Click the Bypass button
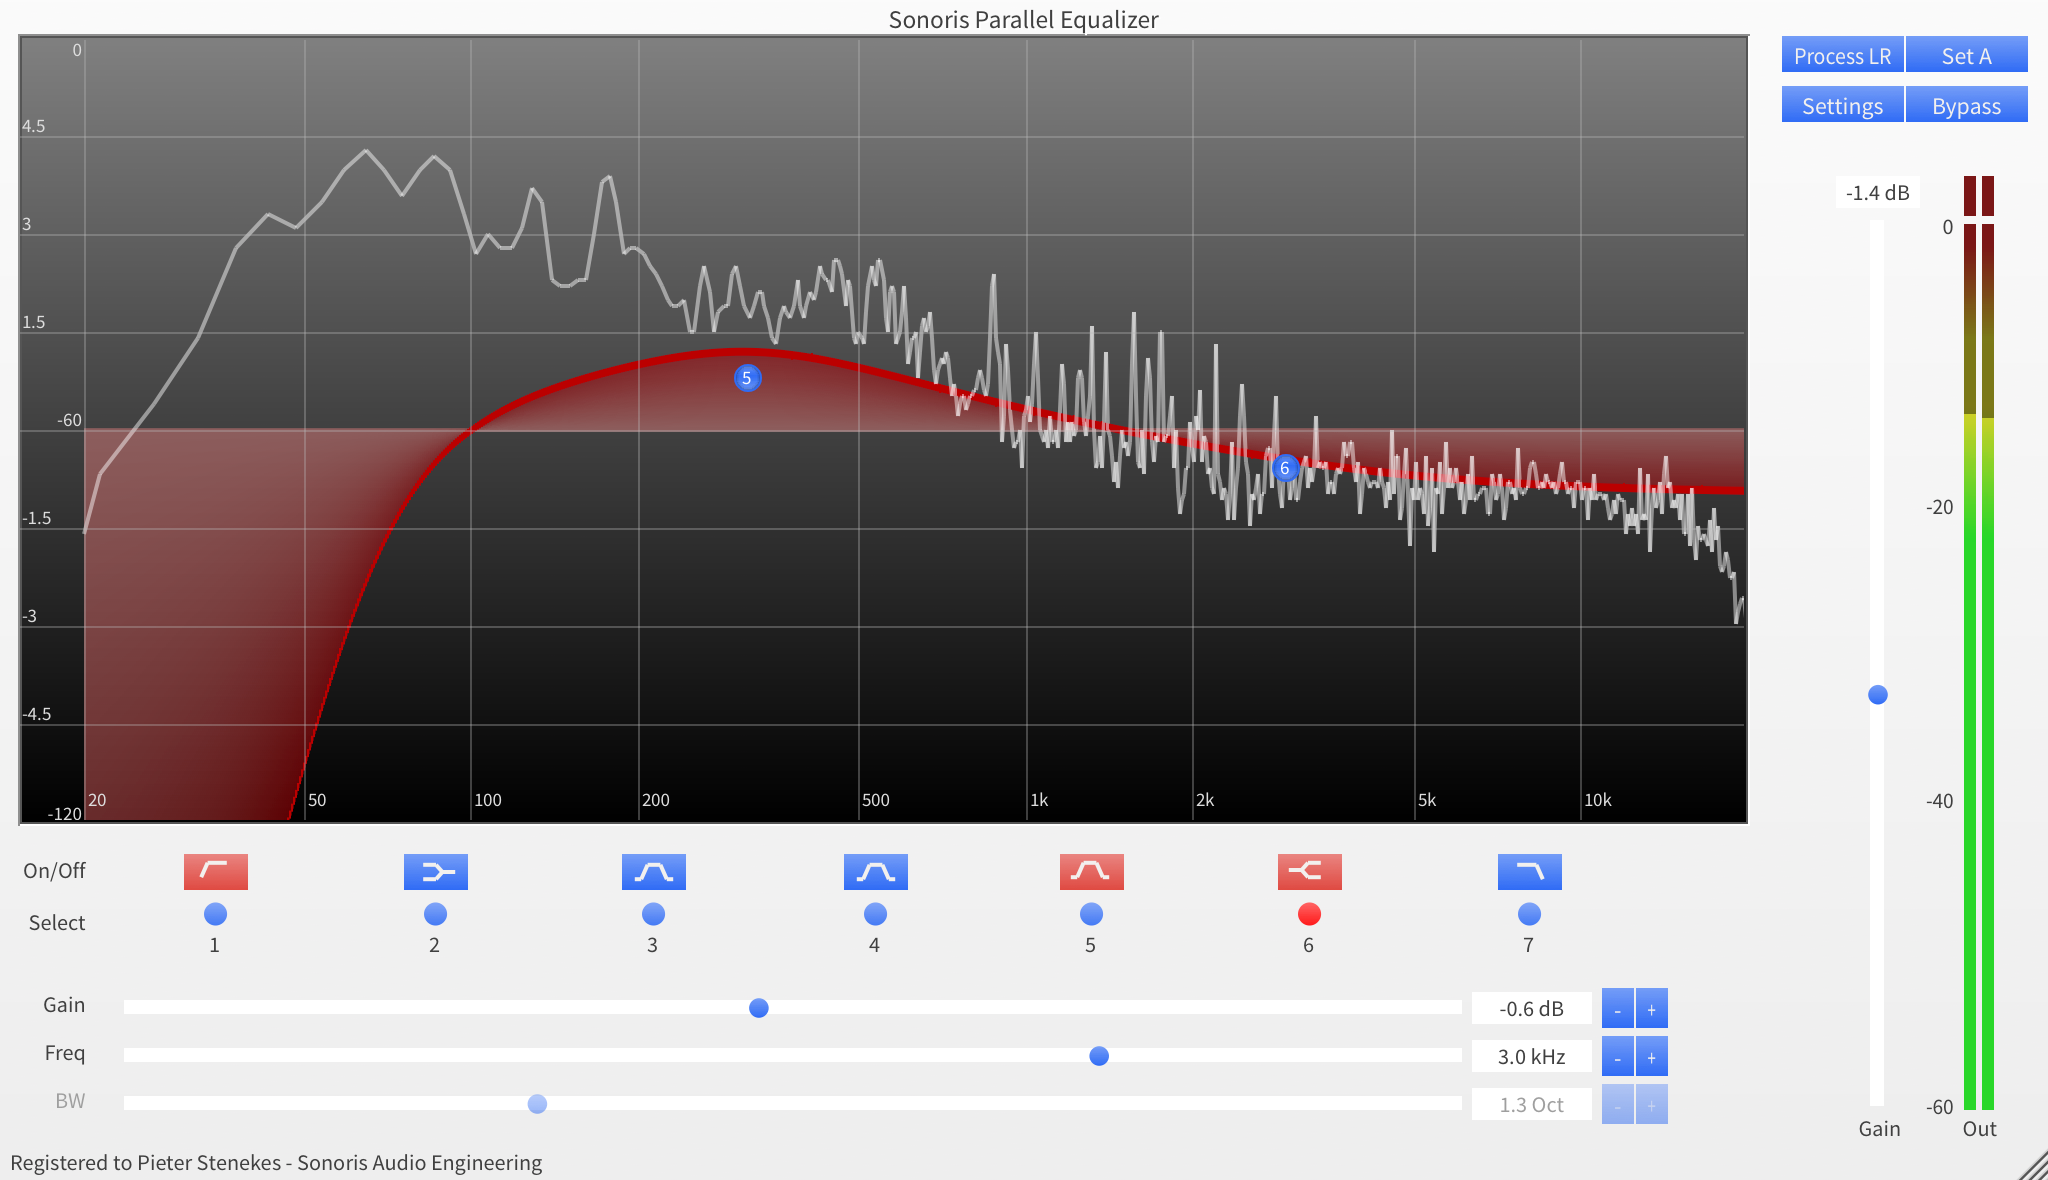2048x1180 pixels. tap(1969, 107)
